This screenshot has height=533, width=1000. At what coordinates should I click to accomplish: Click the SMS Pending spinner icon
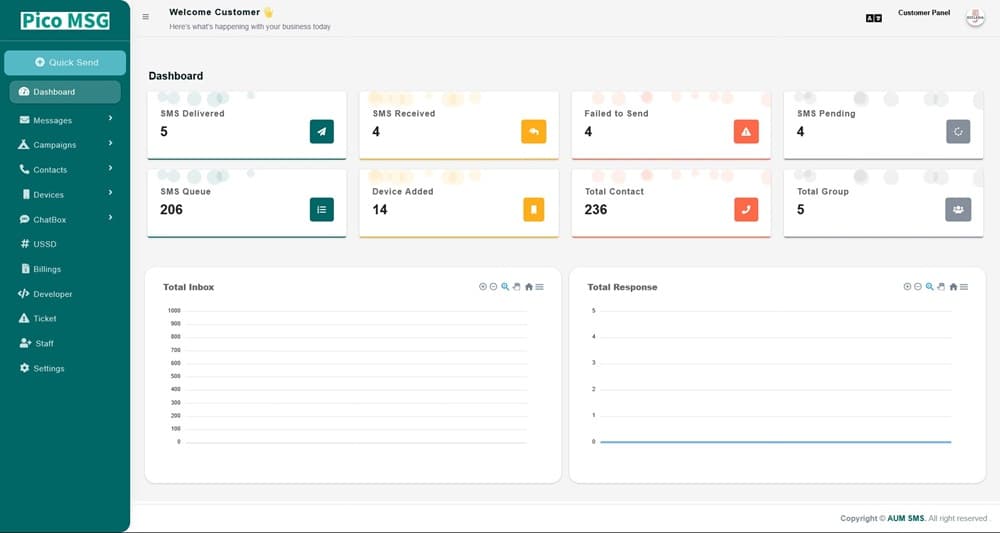click(x=958, y=131)
